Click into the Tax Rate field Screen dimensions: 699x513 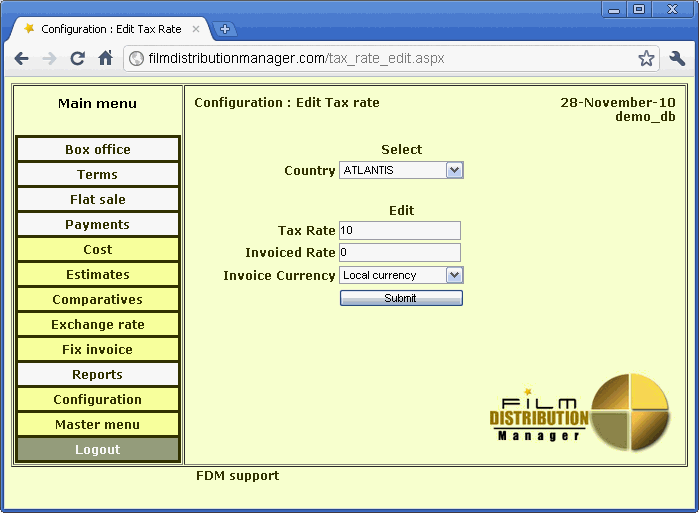pos(400,231)
